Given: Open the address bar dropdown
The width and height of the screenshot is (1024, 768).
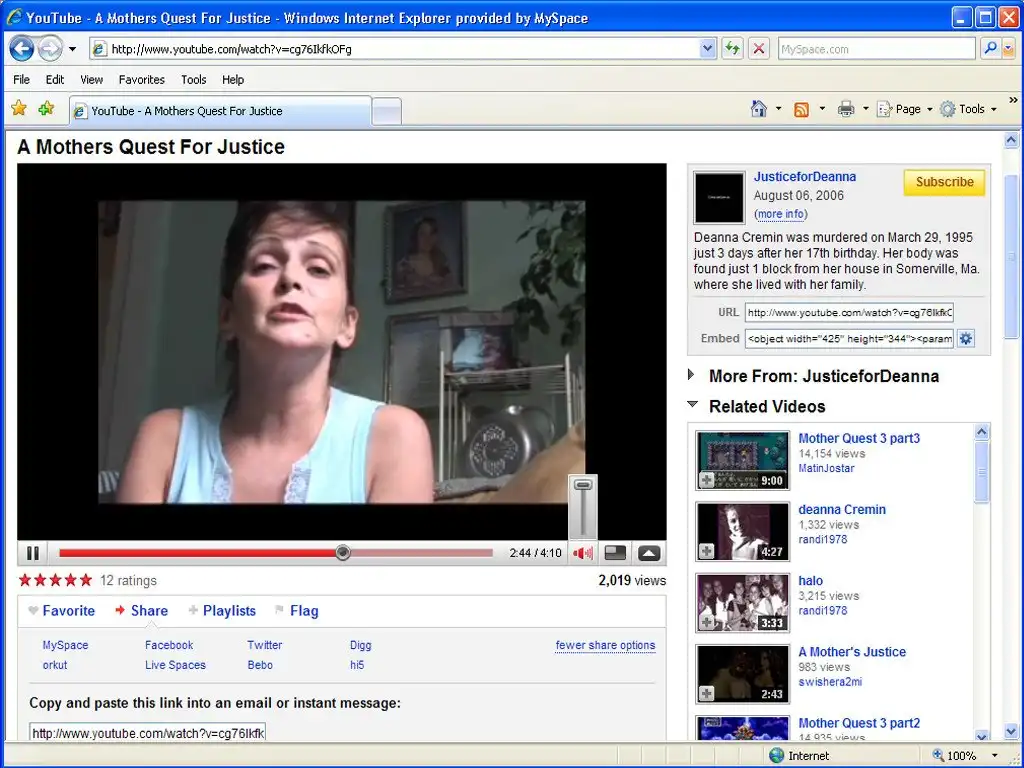Looking at the screenshot, I should click(x=708, y=48).
